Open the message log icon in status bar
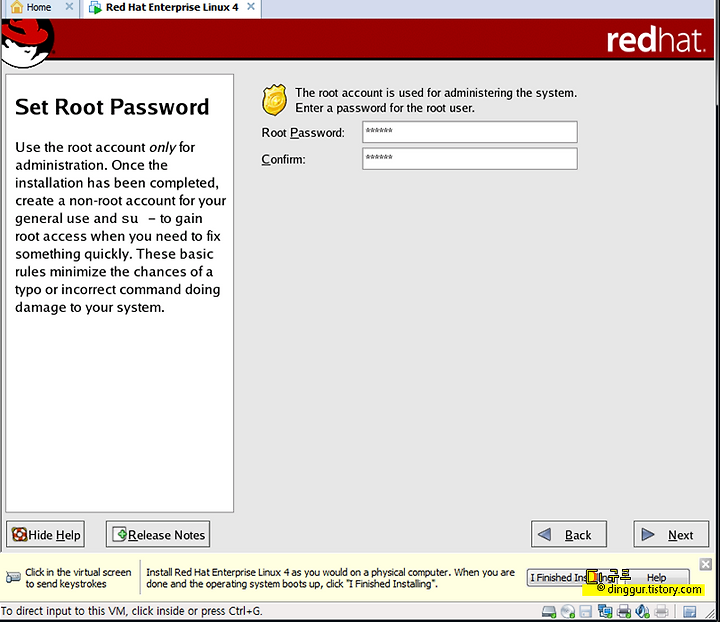Image resolution: width=720 pixels, height=622 pixels. point(690,612)
